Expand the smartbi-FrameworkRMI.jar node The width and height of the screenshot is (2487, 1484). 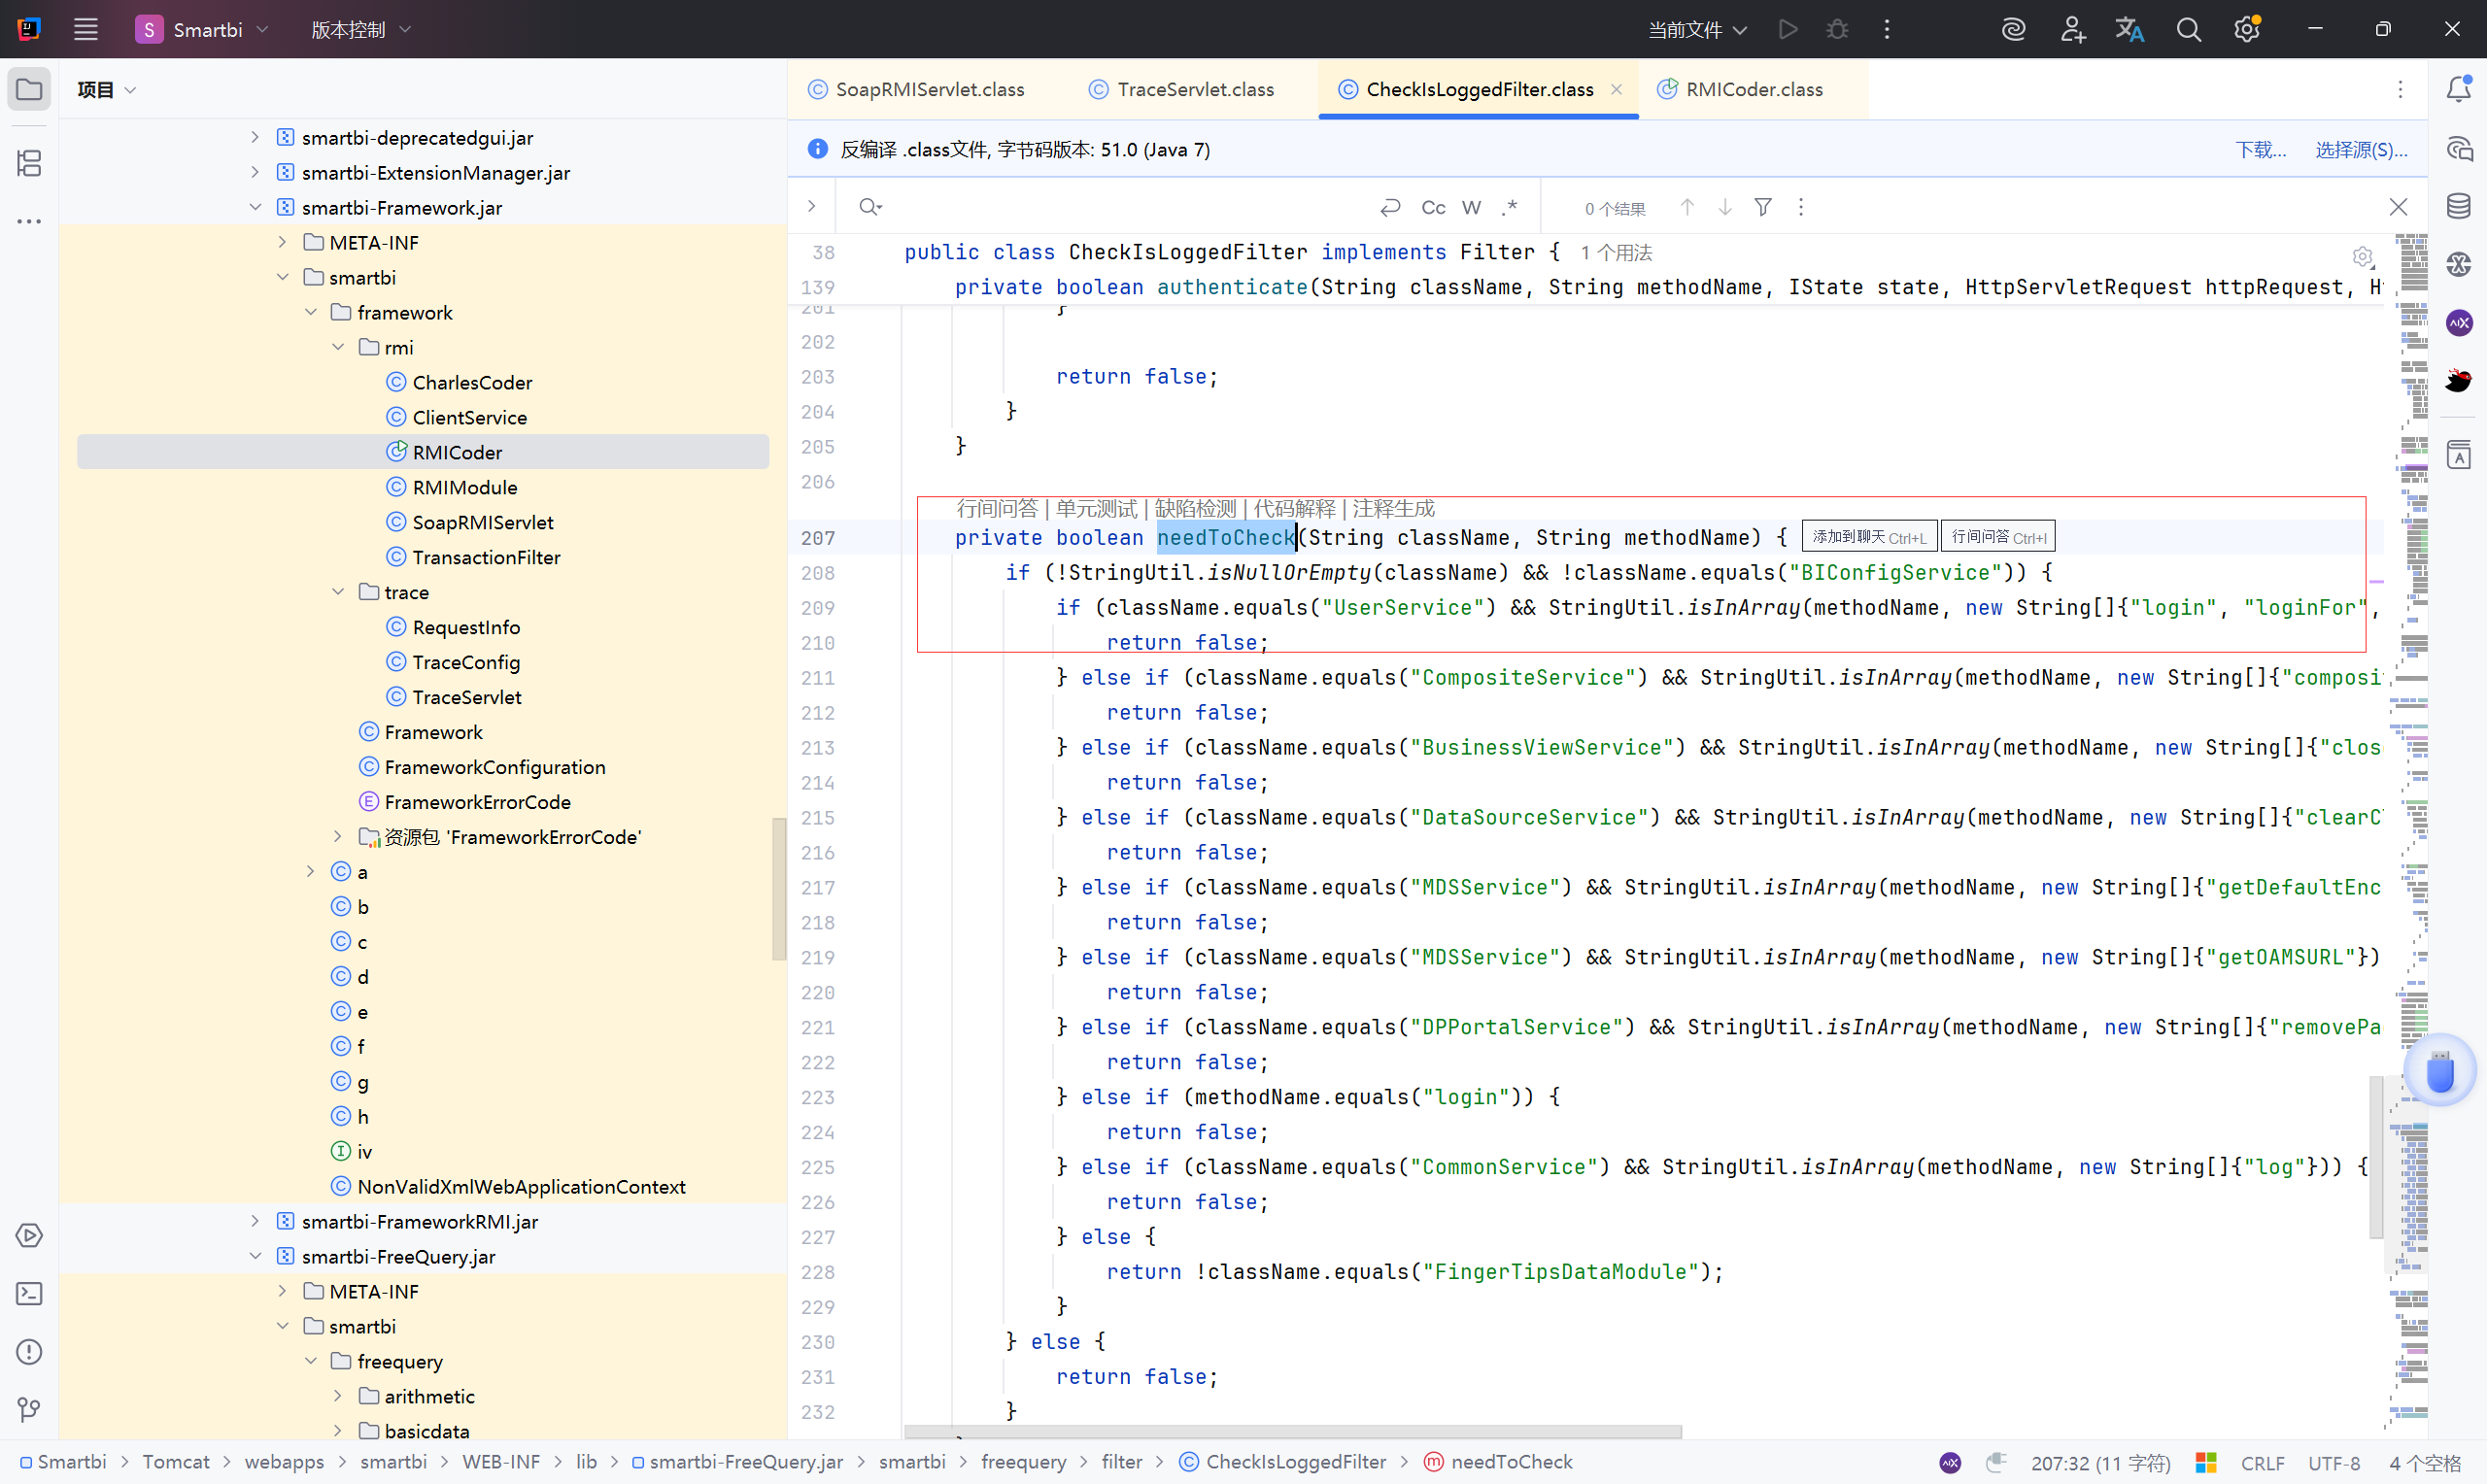[x=255, y=1221]
